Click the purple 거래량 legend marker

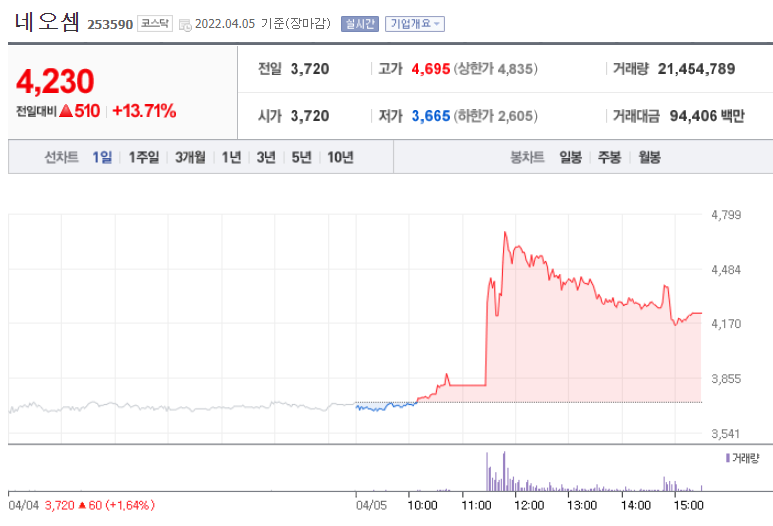pos(728,458)
